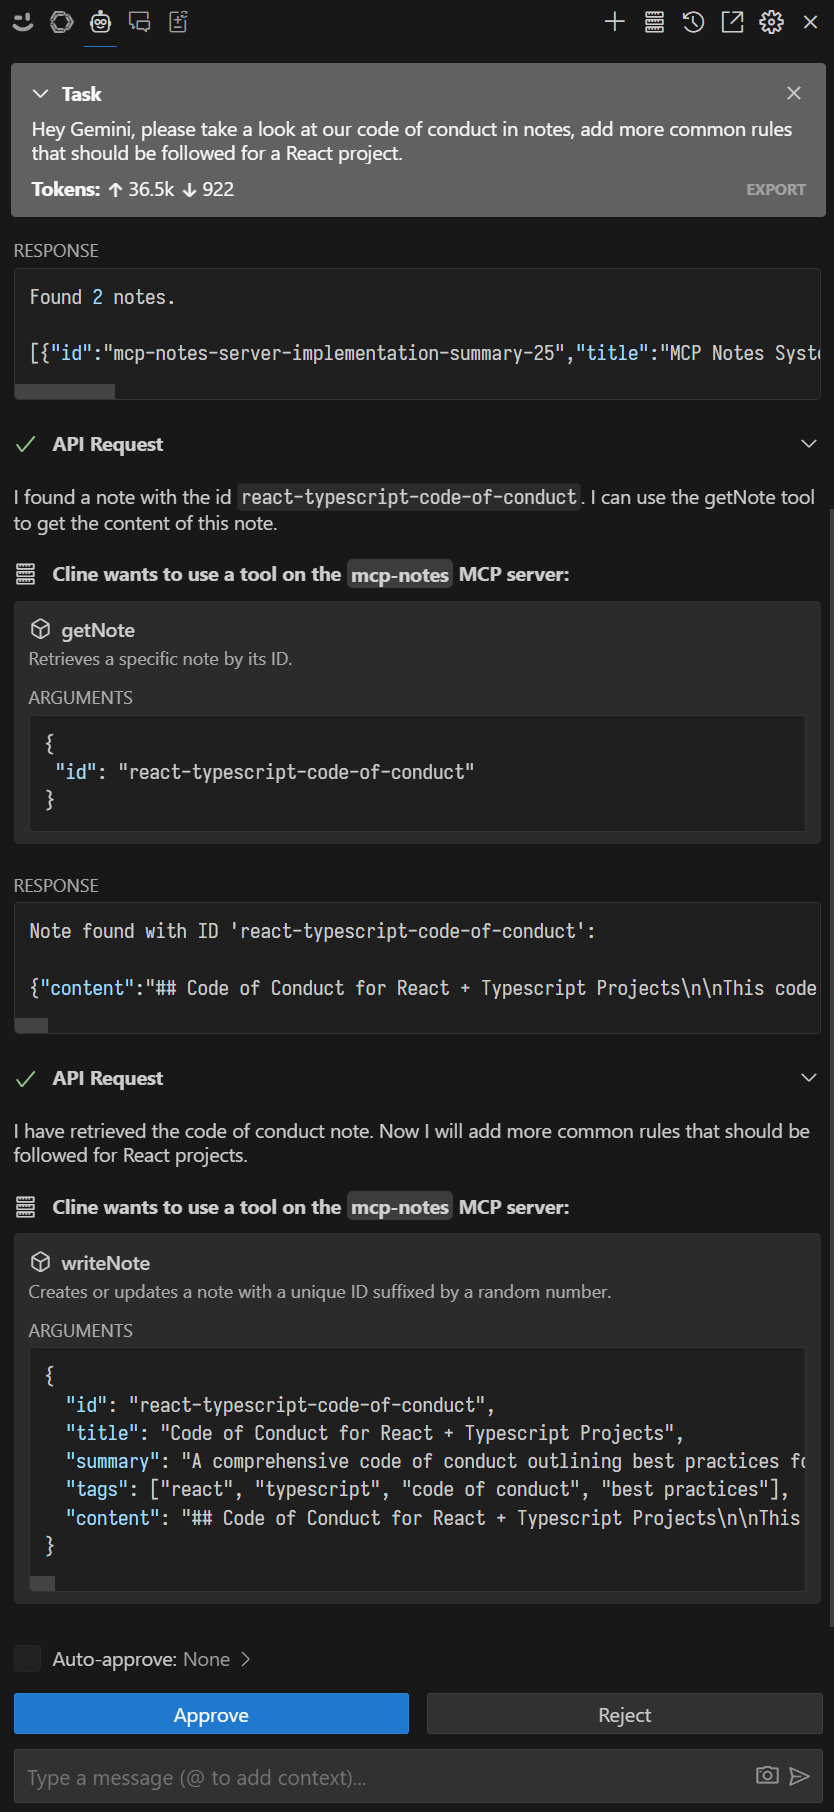The width and height of the screenshot is (834, 1812).
Task: Click EXPORT in the task card
Action: [x=776, y=189]
